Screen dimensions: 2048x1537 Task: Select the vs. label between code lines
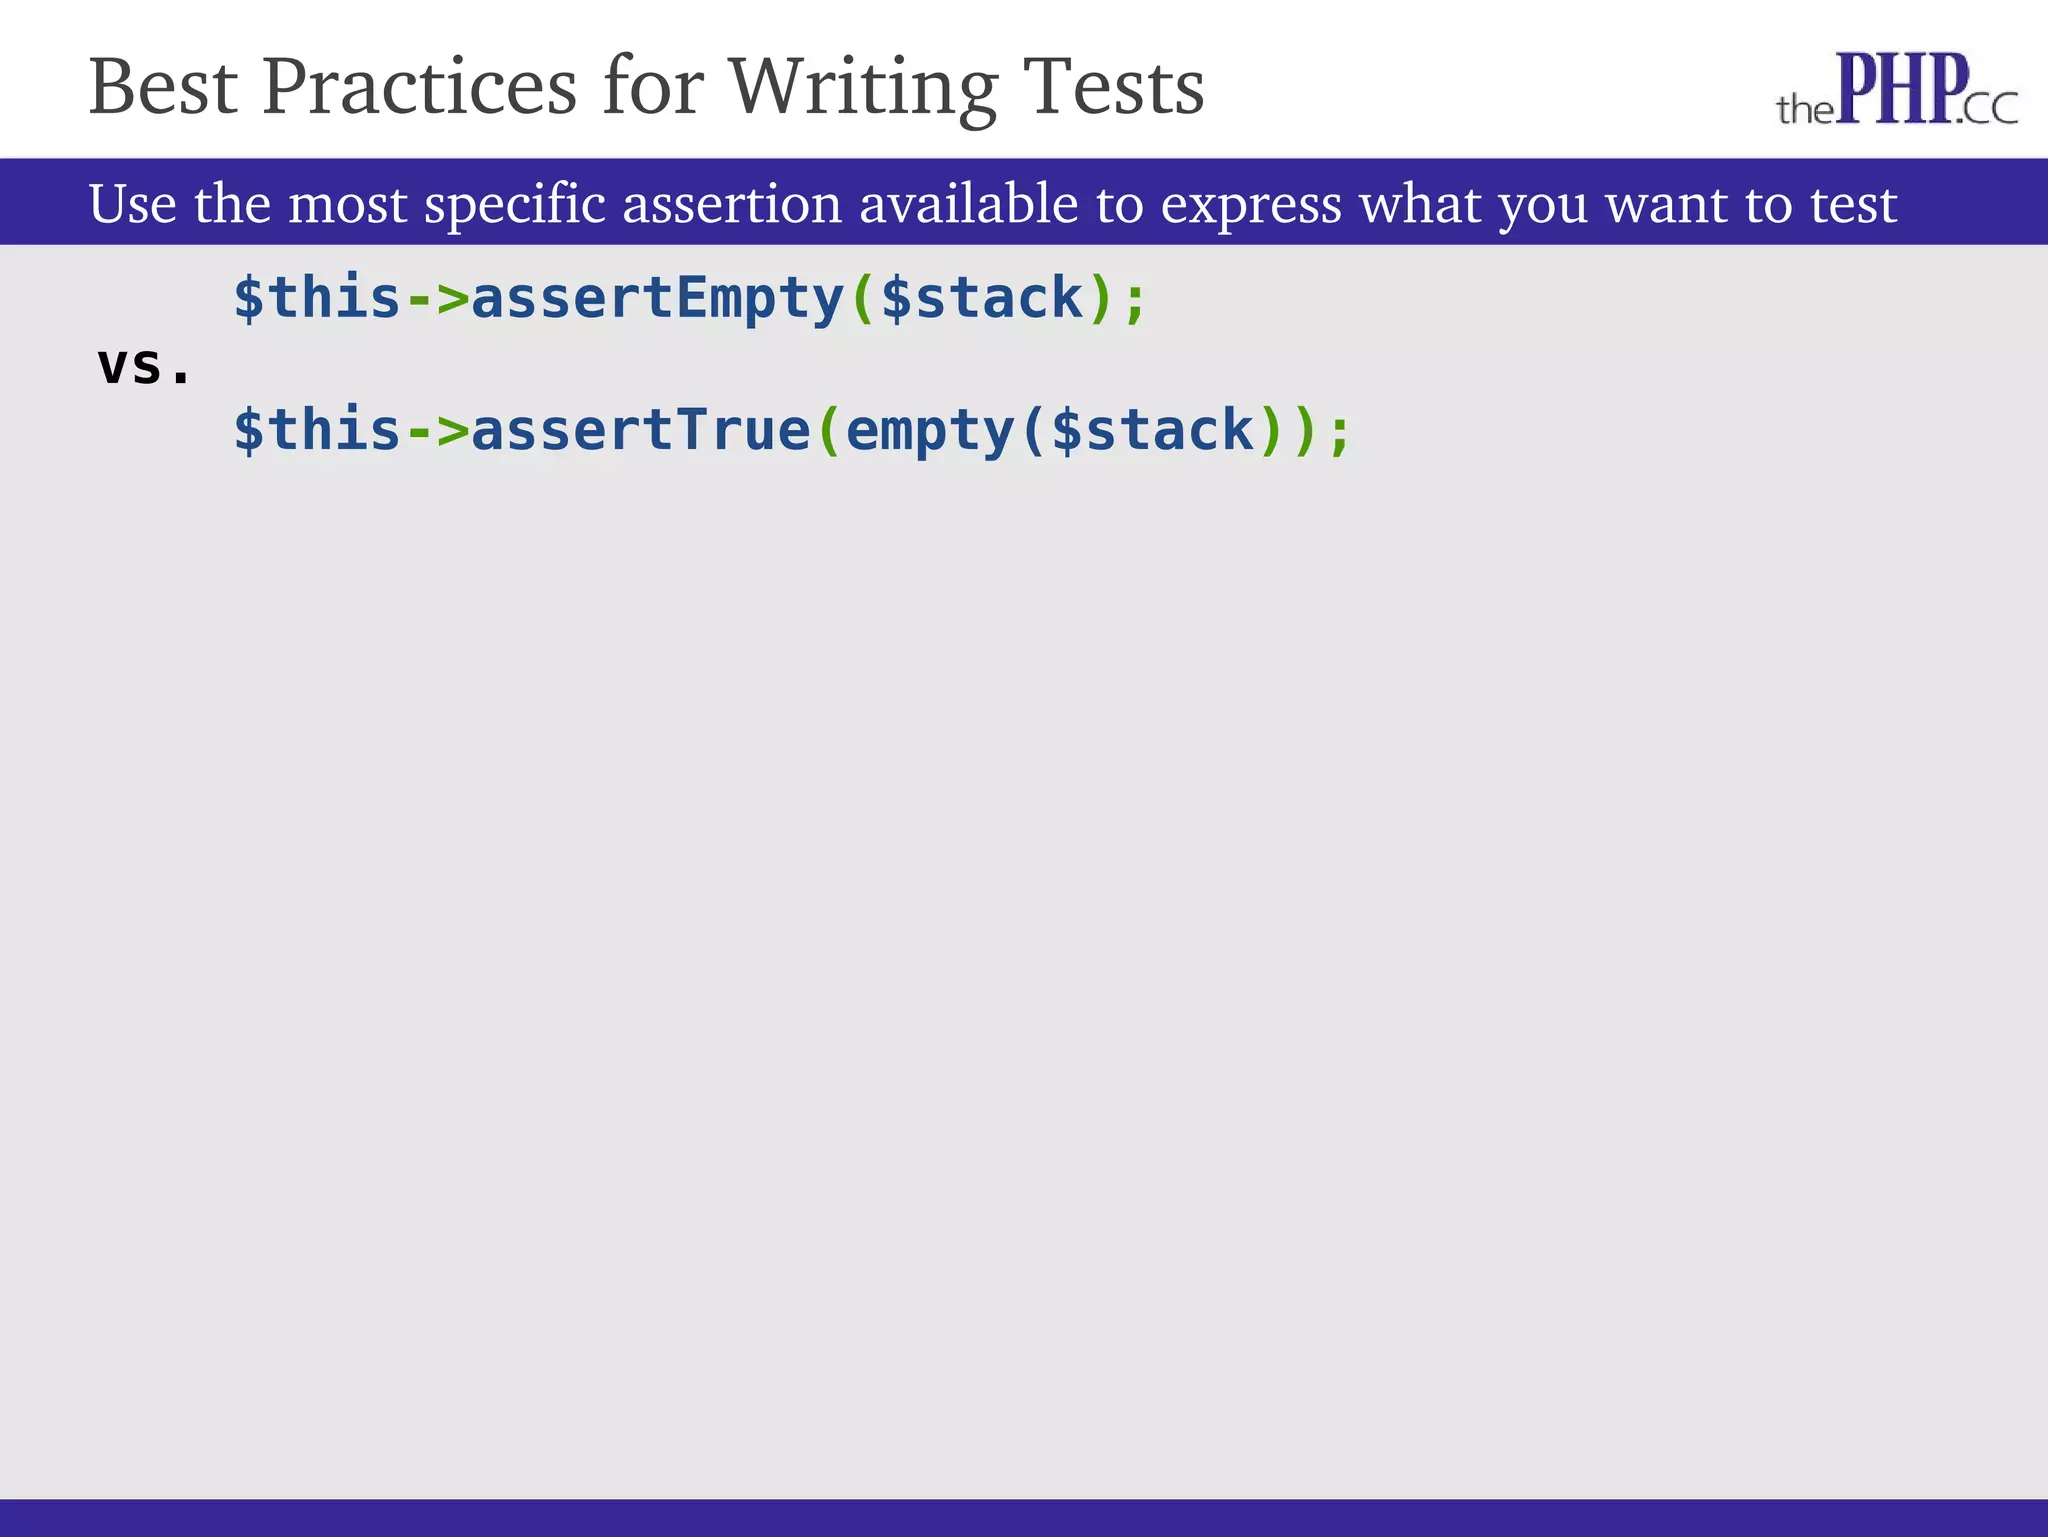coord(144,365)
